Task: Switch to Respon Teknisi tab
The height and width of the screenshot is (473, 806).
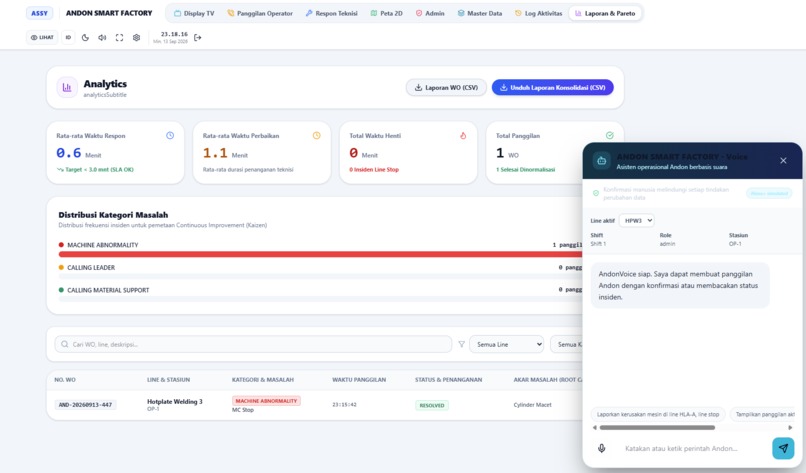Action: coord(332,13)
